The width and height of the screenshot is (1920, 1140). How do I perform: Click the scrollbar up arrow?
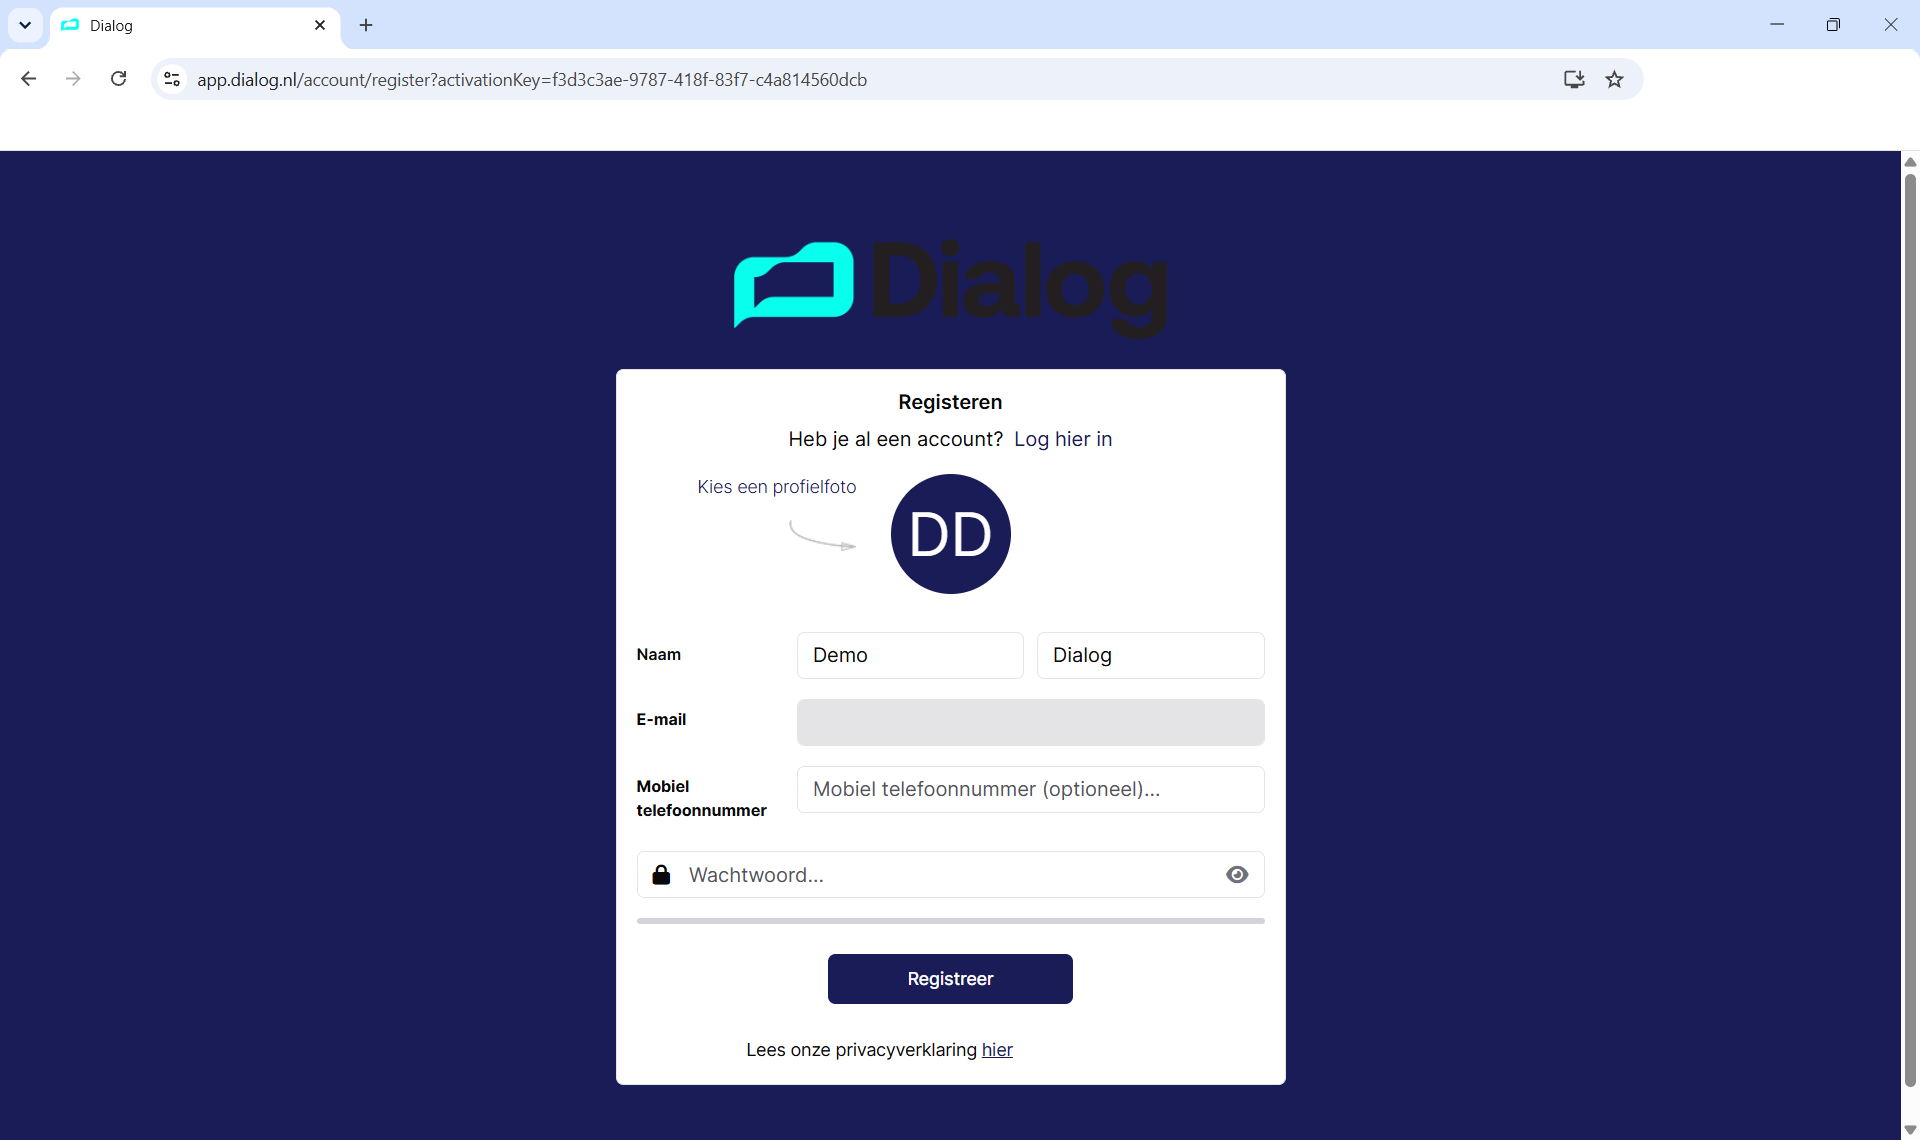coord(1910,162)
